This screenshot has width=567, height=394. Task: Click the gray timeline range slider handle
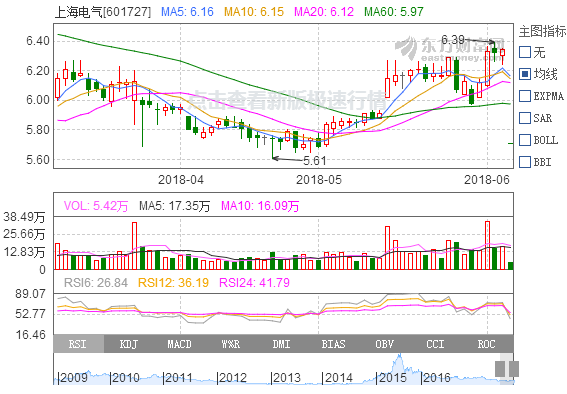point(507,368)
